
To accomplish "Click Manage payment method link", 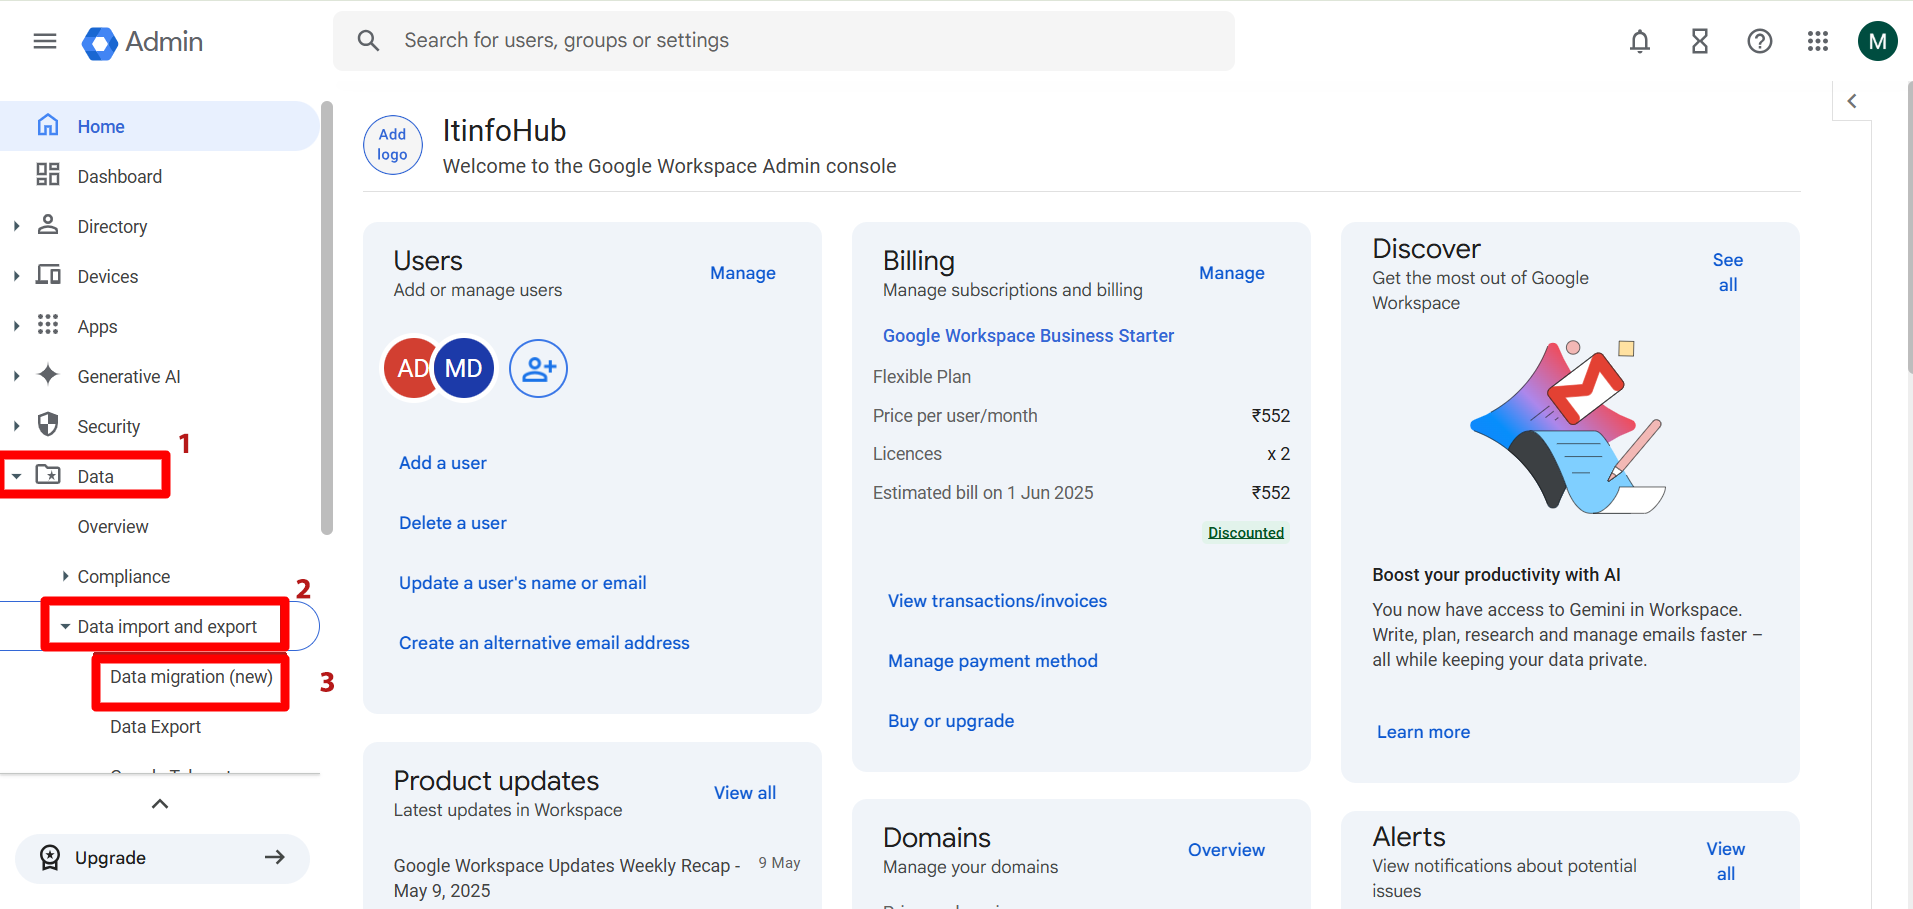I will (x=993, y=661).
